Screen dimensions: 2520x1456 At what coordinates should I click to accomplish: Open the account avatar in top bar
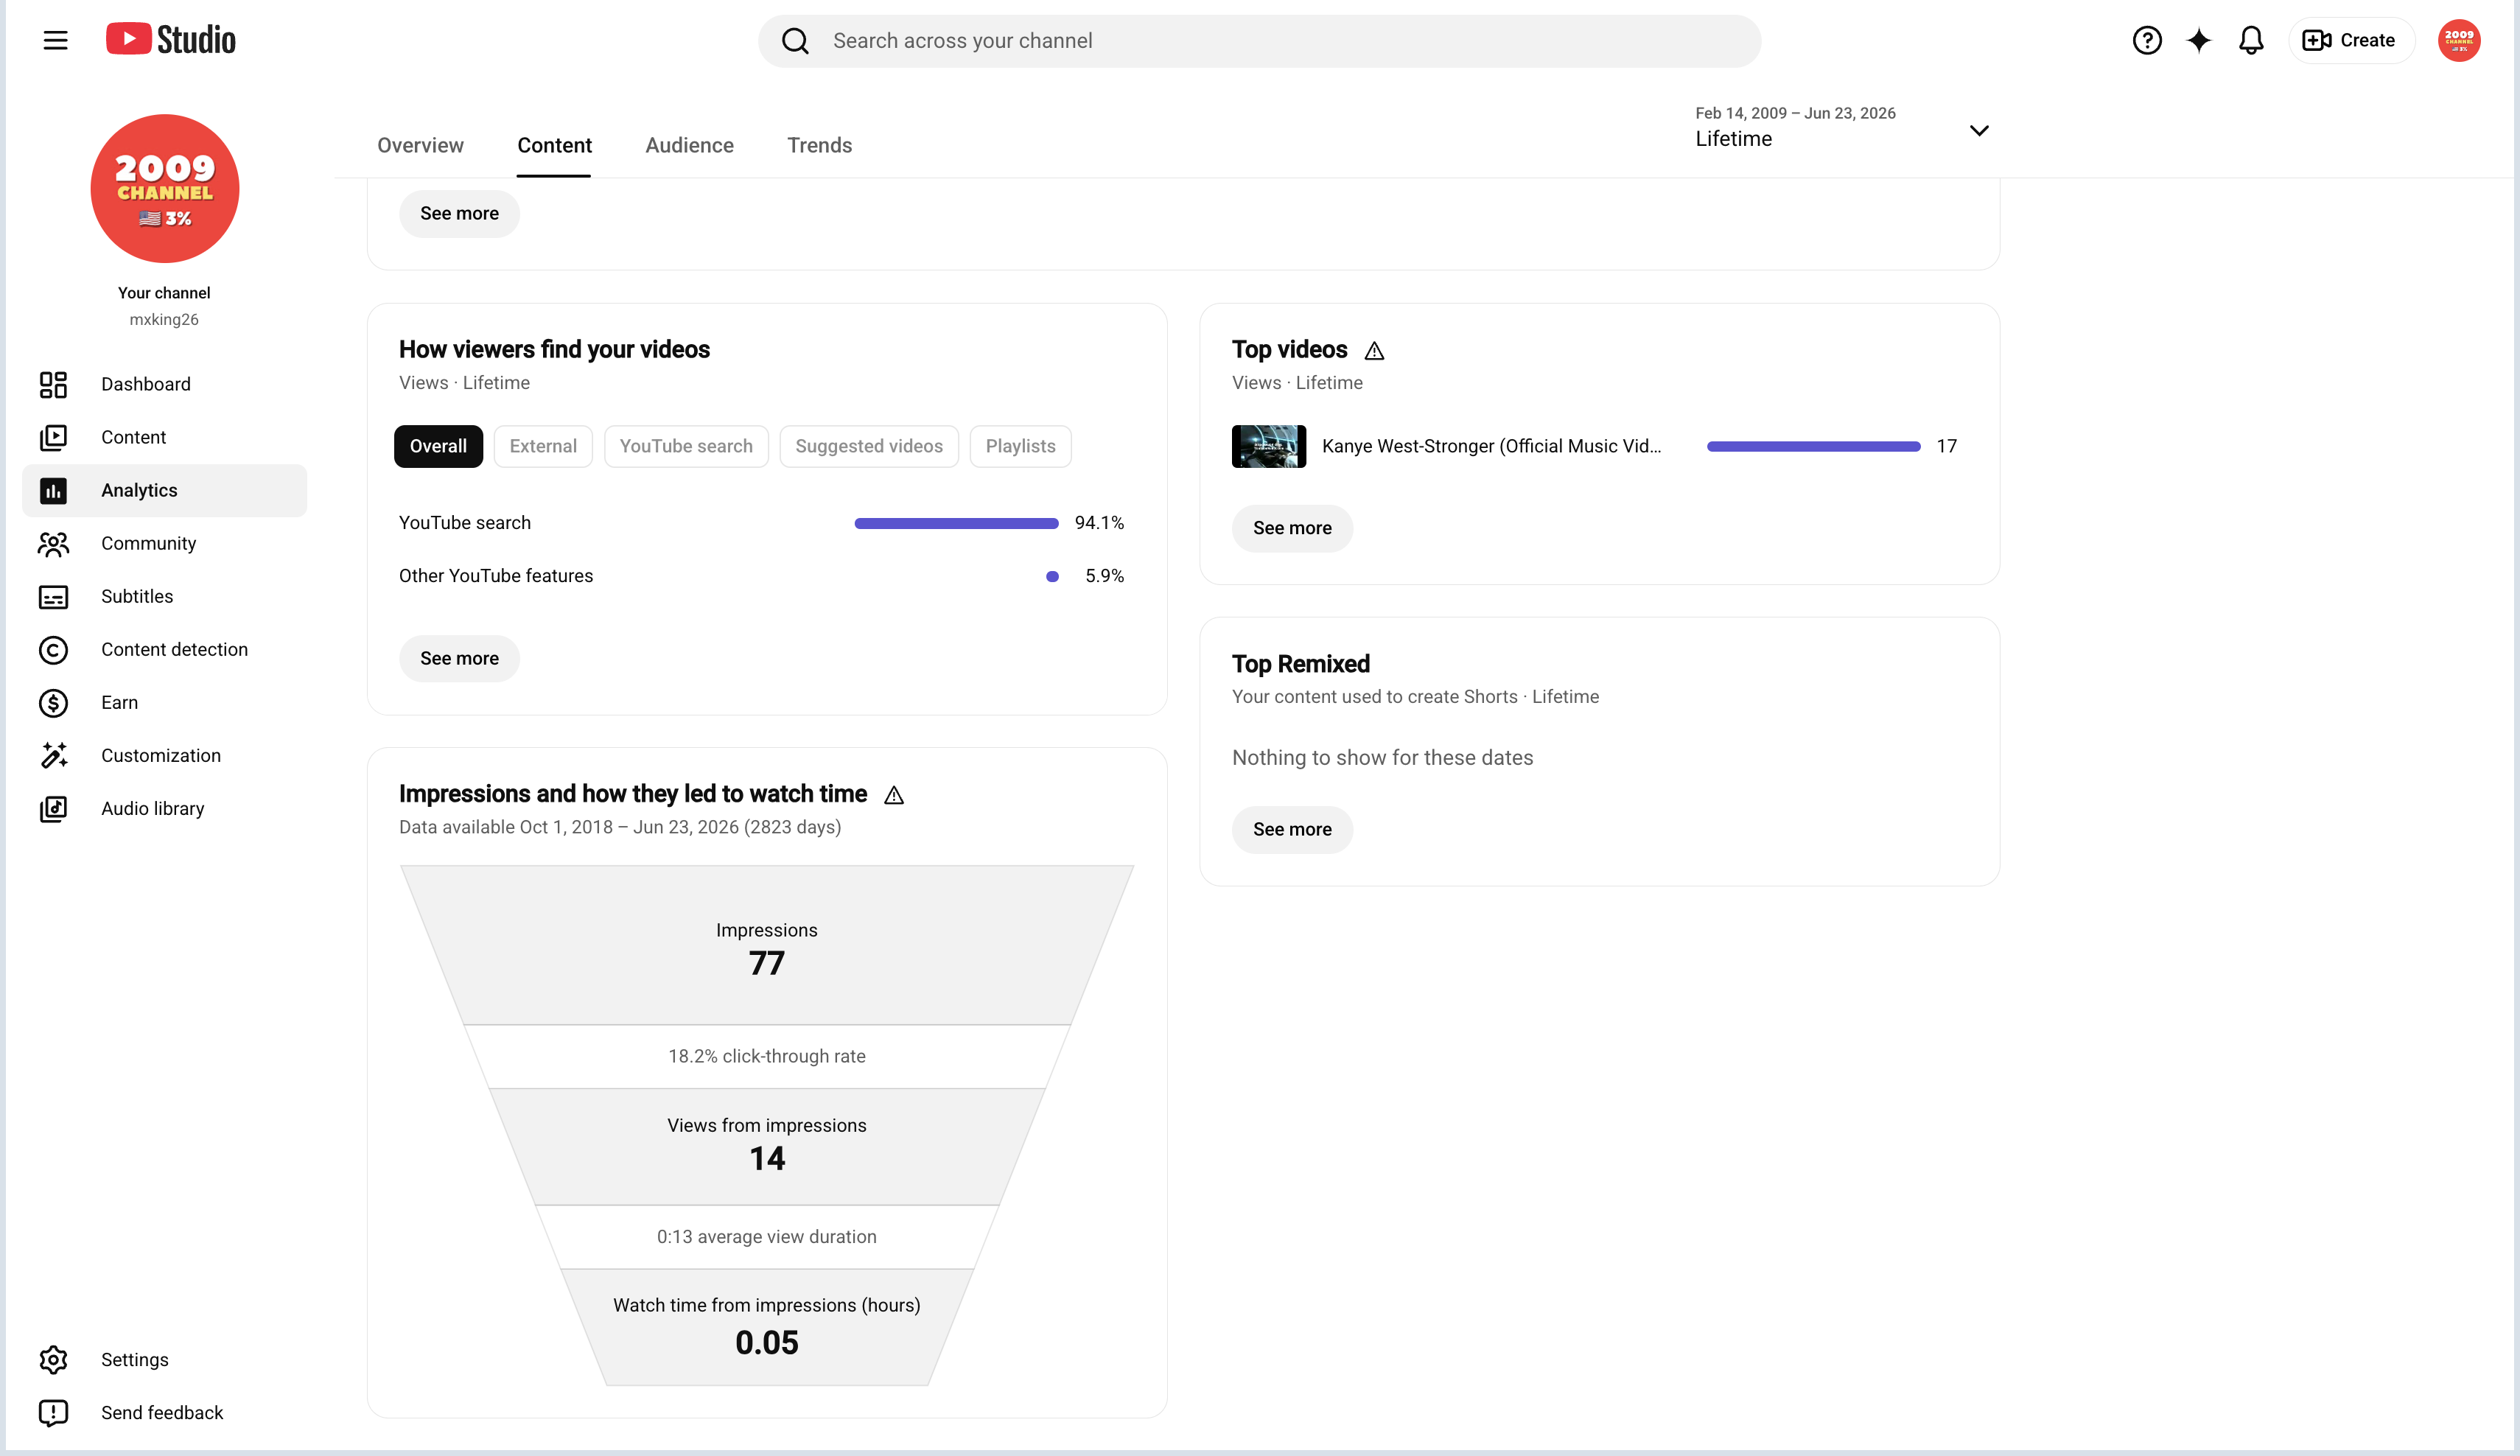[x=2458, y=40]
